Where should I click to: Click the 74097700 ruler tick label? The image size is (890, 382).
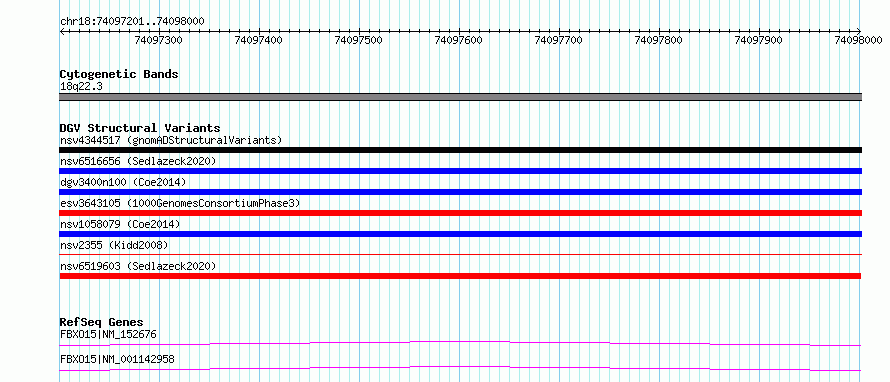pos(559,40)
